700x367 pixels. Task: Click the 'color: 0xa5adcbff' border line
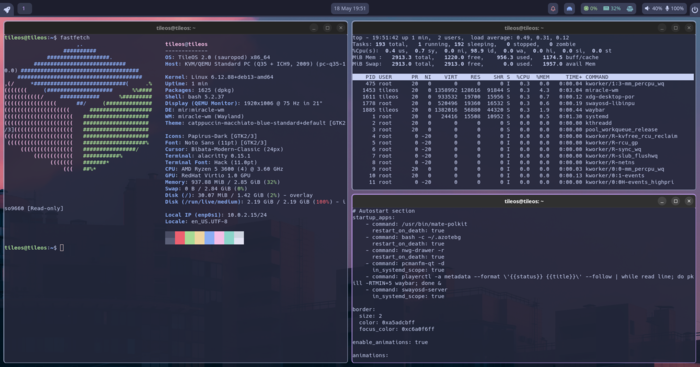point(387,322)
